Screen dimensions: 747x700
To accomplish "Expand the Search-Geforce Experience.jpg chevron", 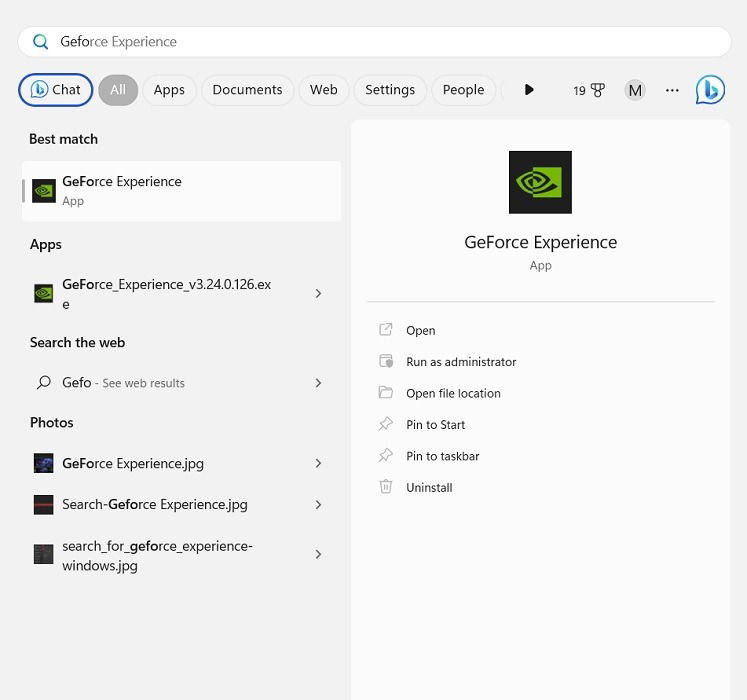I will point(318,505).
